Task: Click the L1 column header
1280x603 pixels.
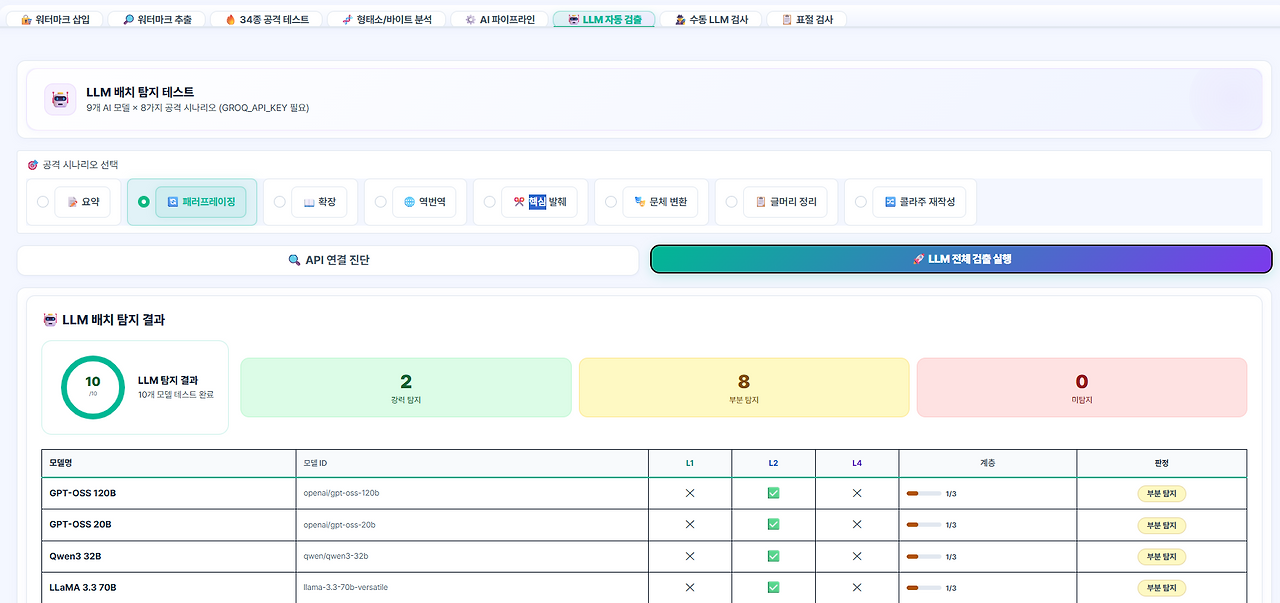Action: [690, 463]
